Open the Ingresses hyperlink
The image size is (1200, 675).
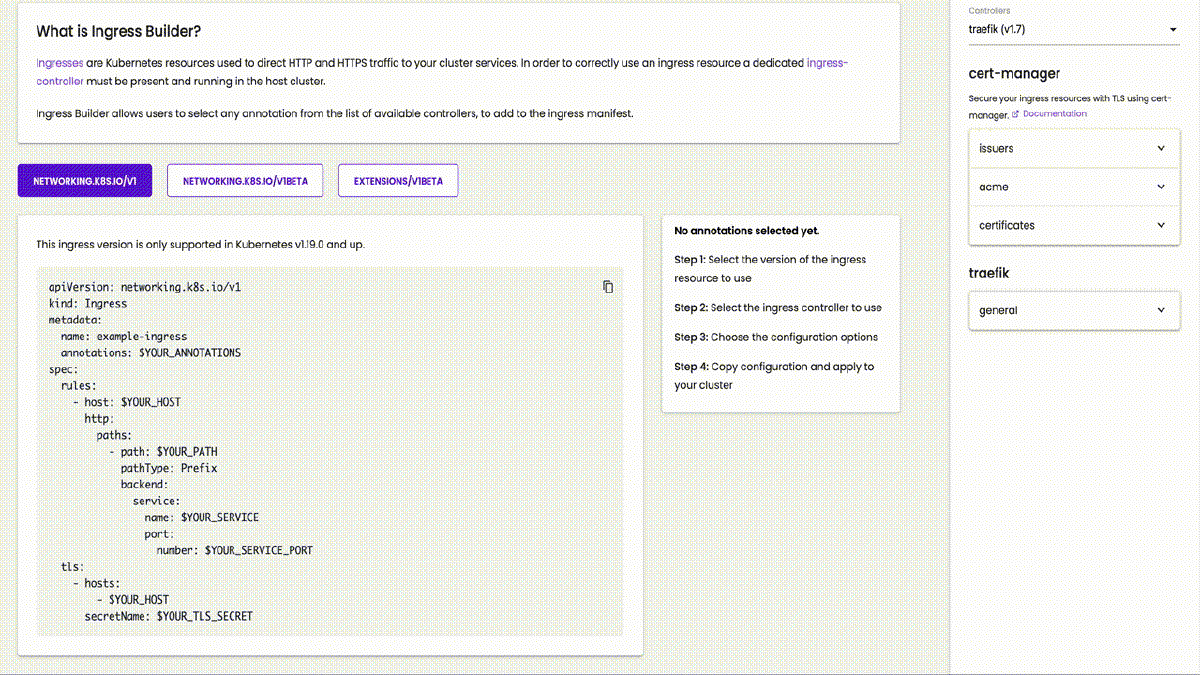point(60,63)
